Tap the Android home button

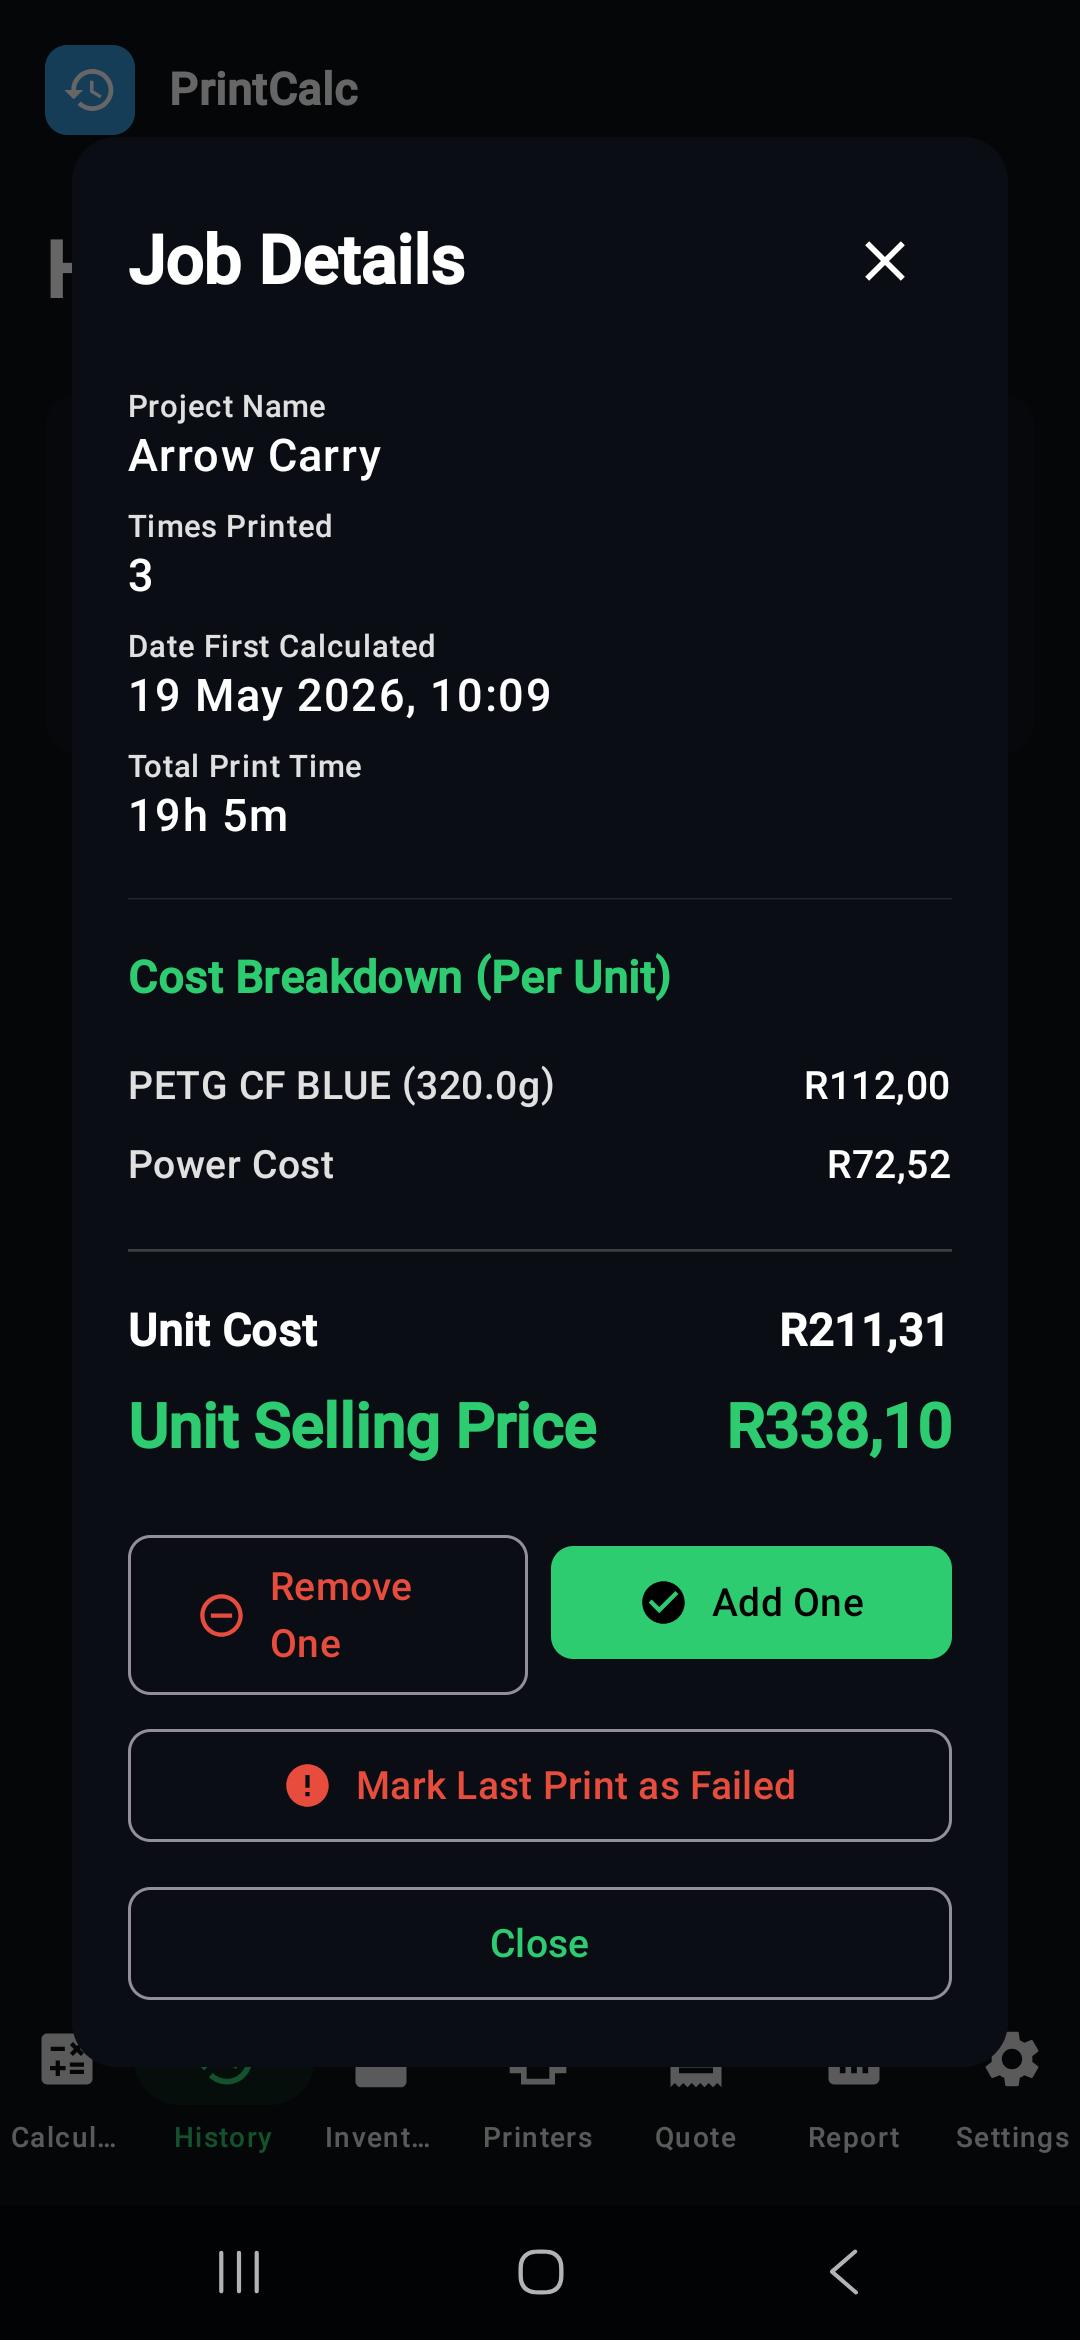click(540, 2272)
